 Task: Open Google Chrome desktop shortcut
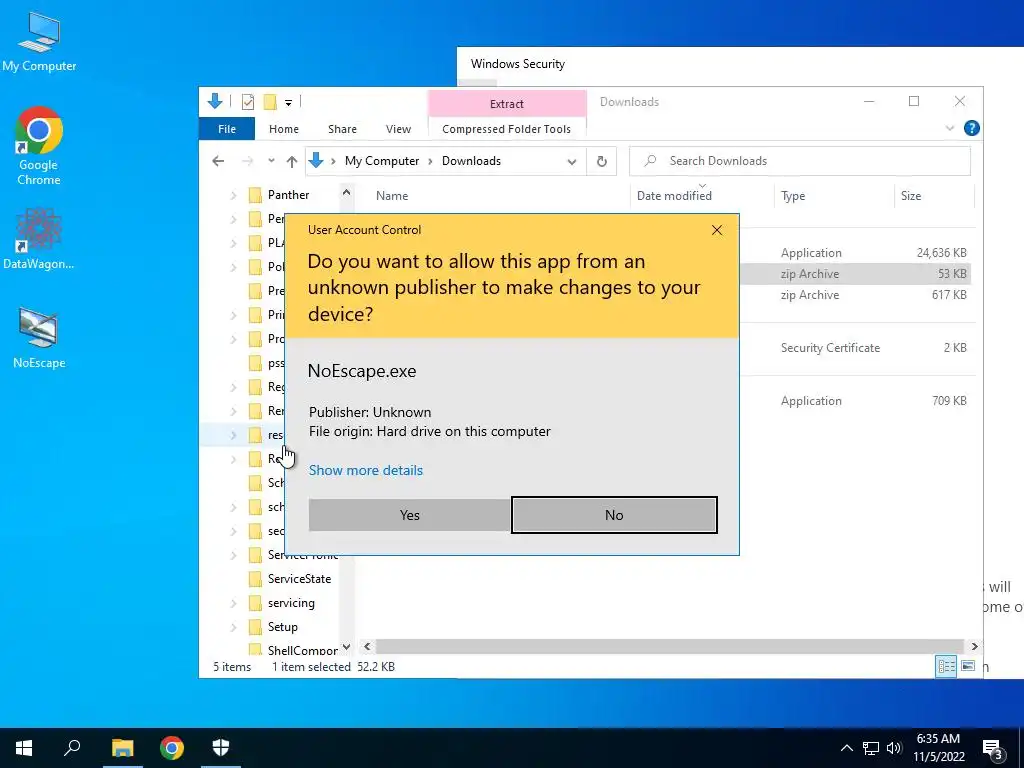(x=39, y=146)
